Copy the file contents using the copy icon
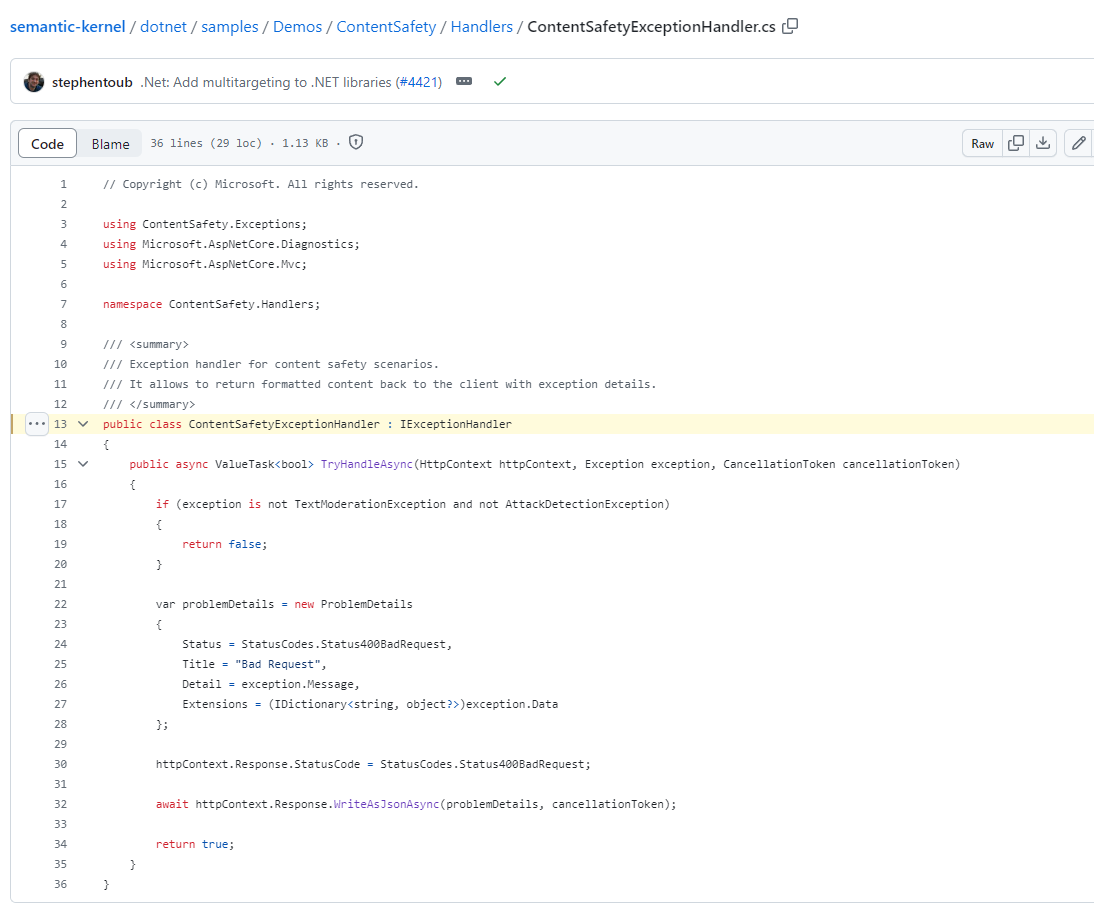The image size is (1094, 903). click(x=1015, y=143)
